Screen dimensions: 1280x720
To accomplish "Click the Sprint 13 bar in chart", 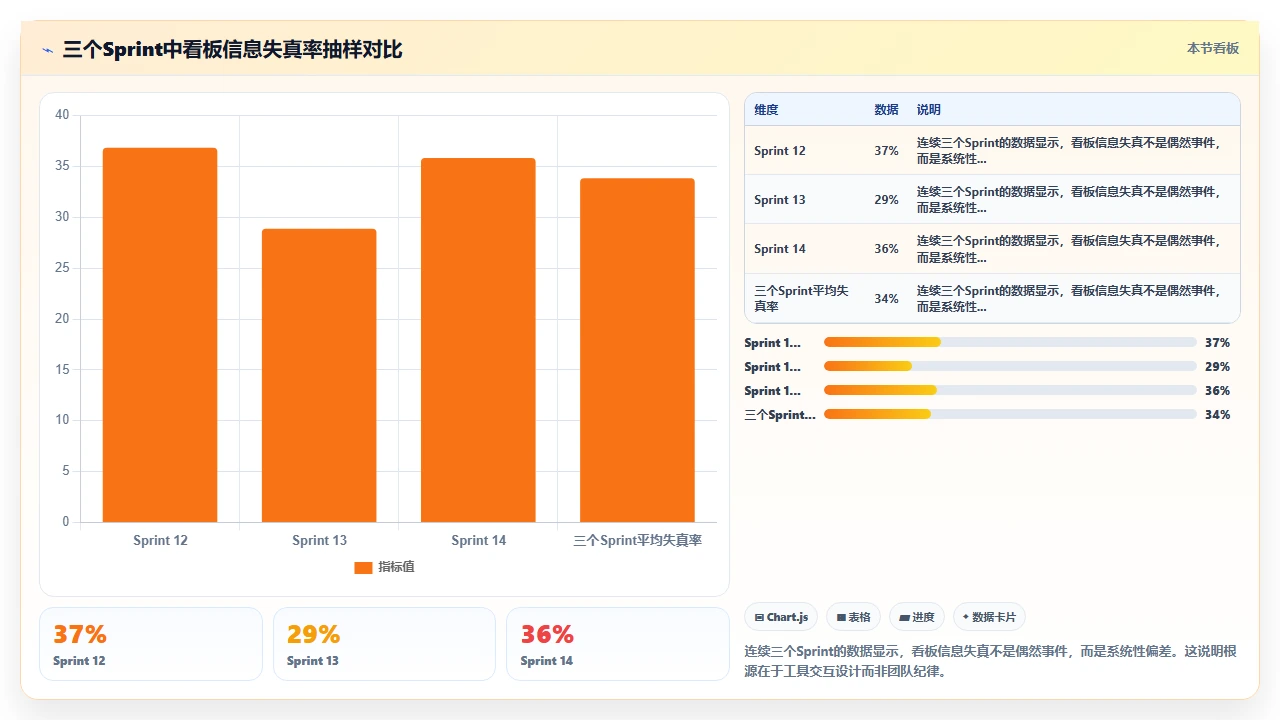I will (x=319, y=375).
